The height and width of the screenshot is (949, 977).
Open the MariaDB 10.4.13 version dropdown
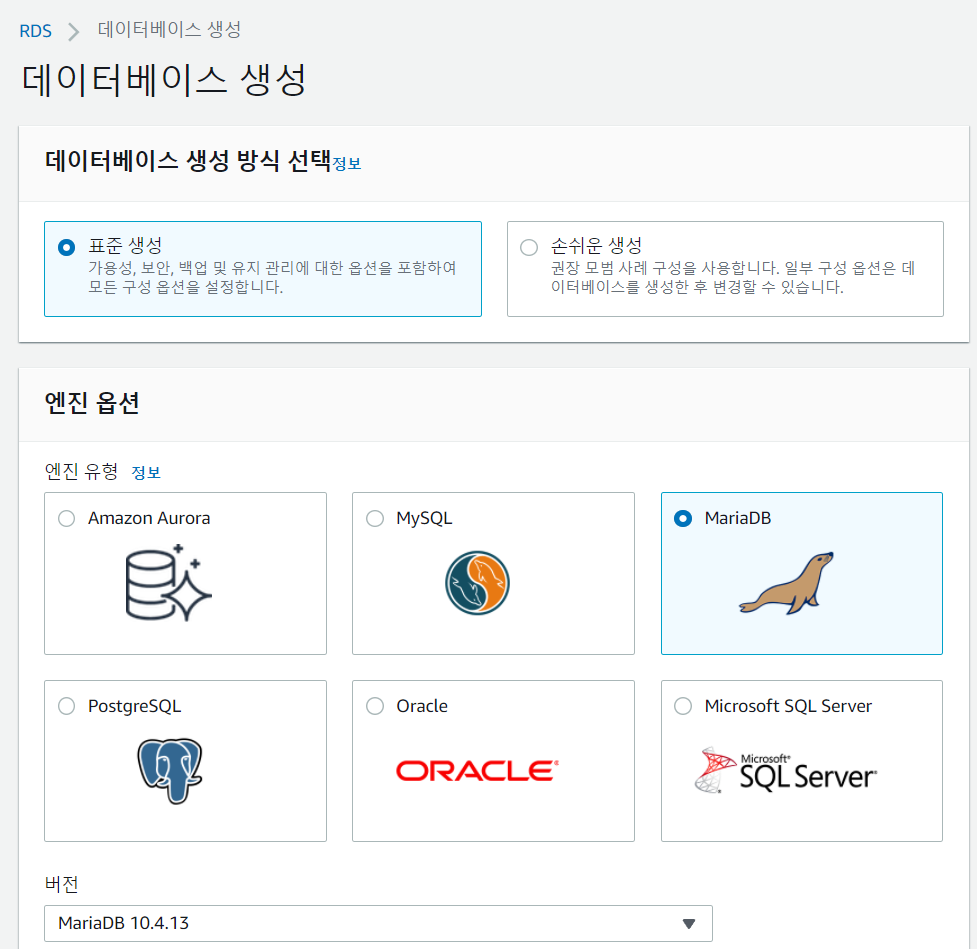point(378,923)
